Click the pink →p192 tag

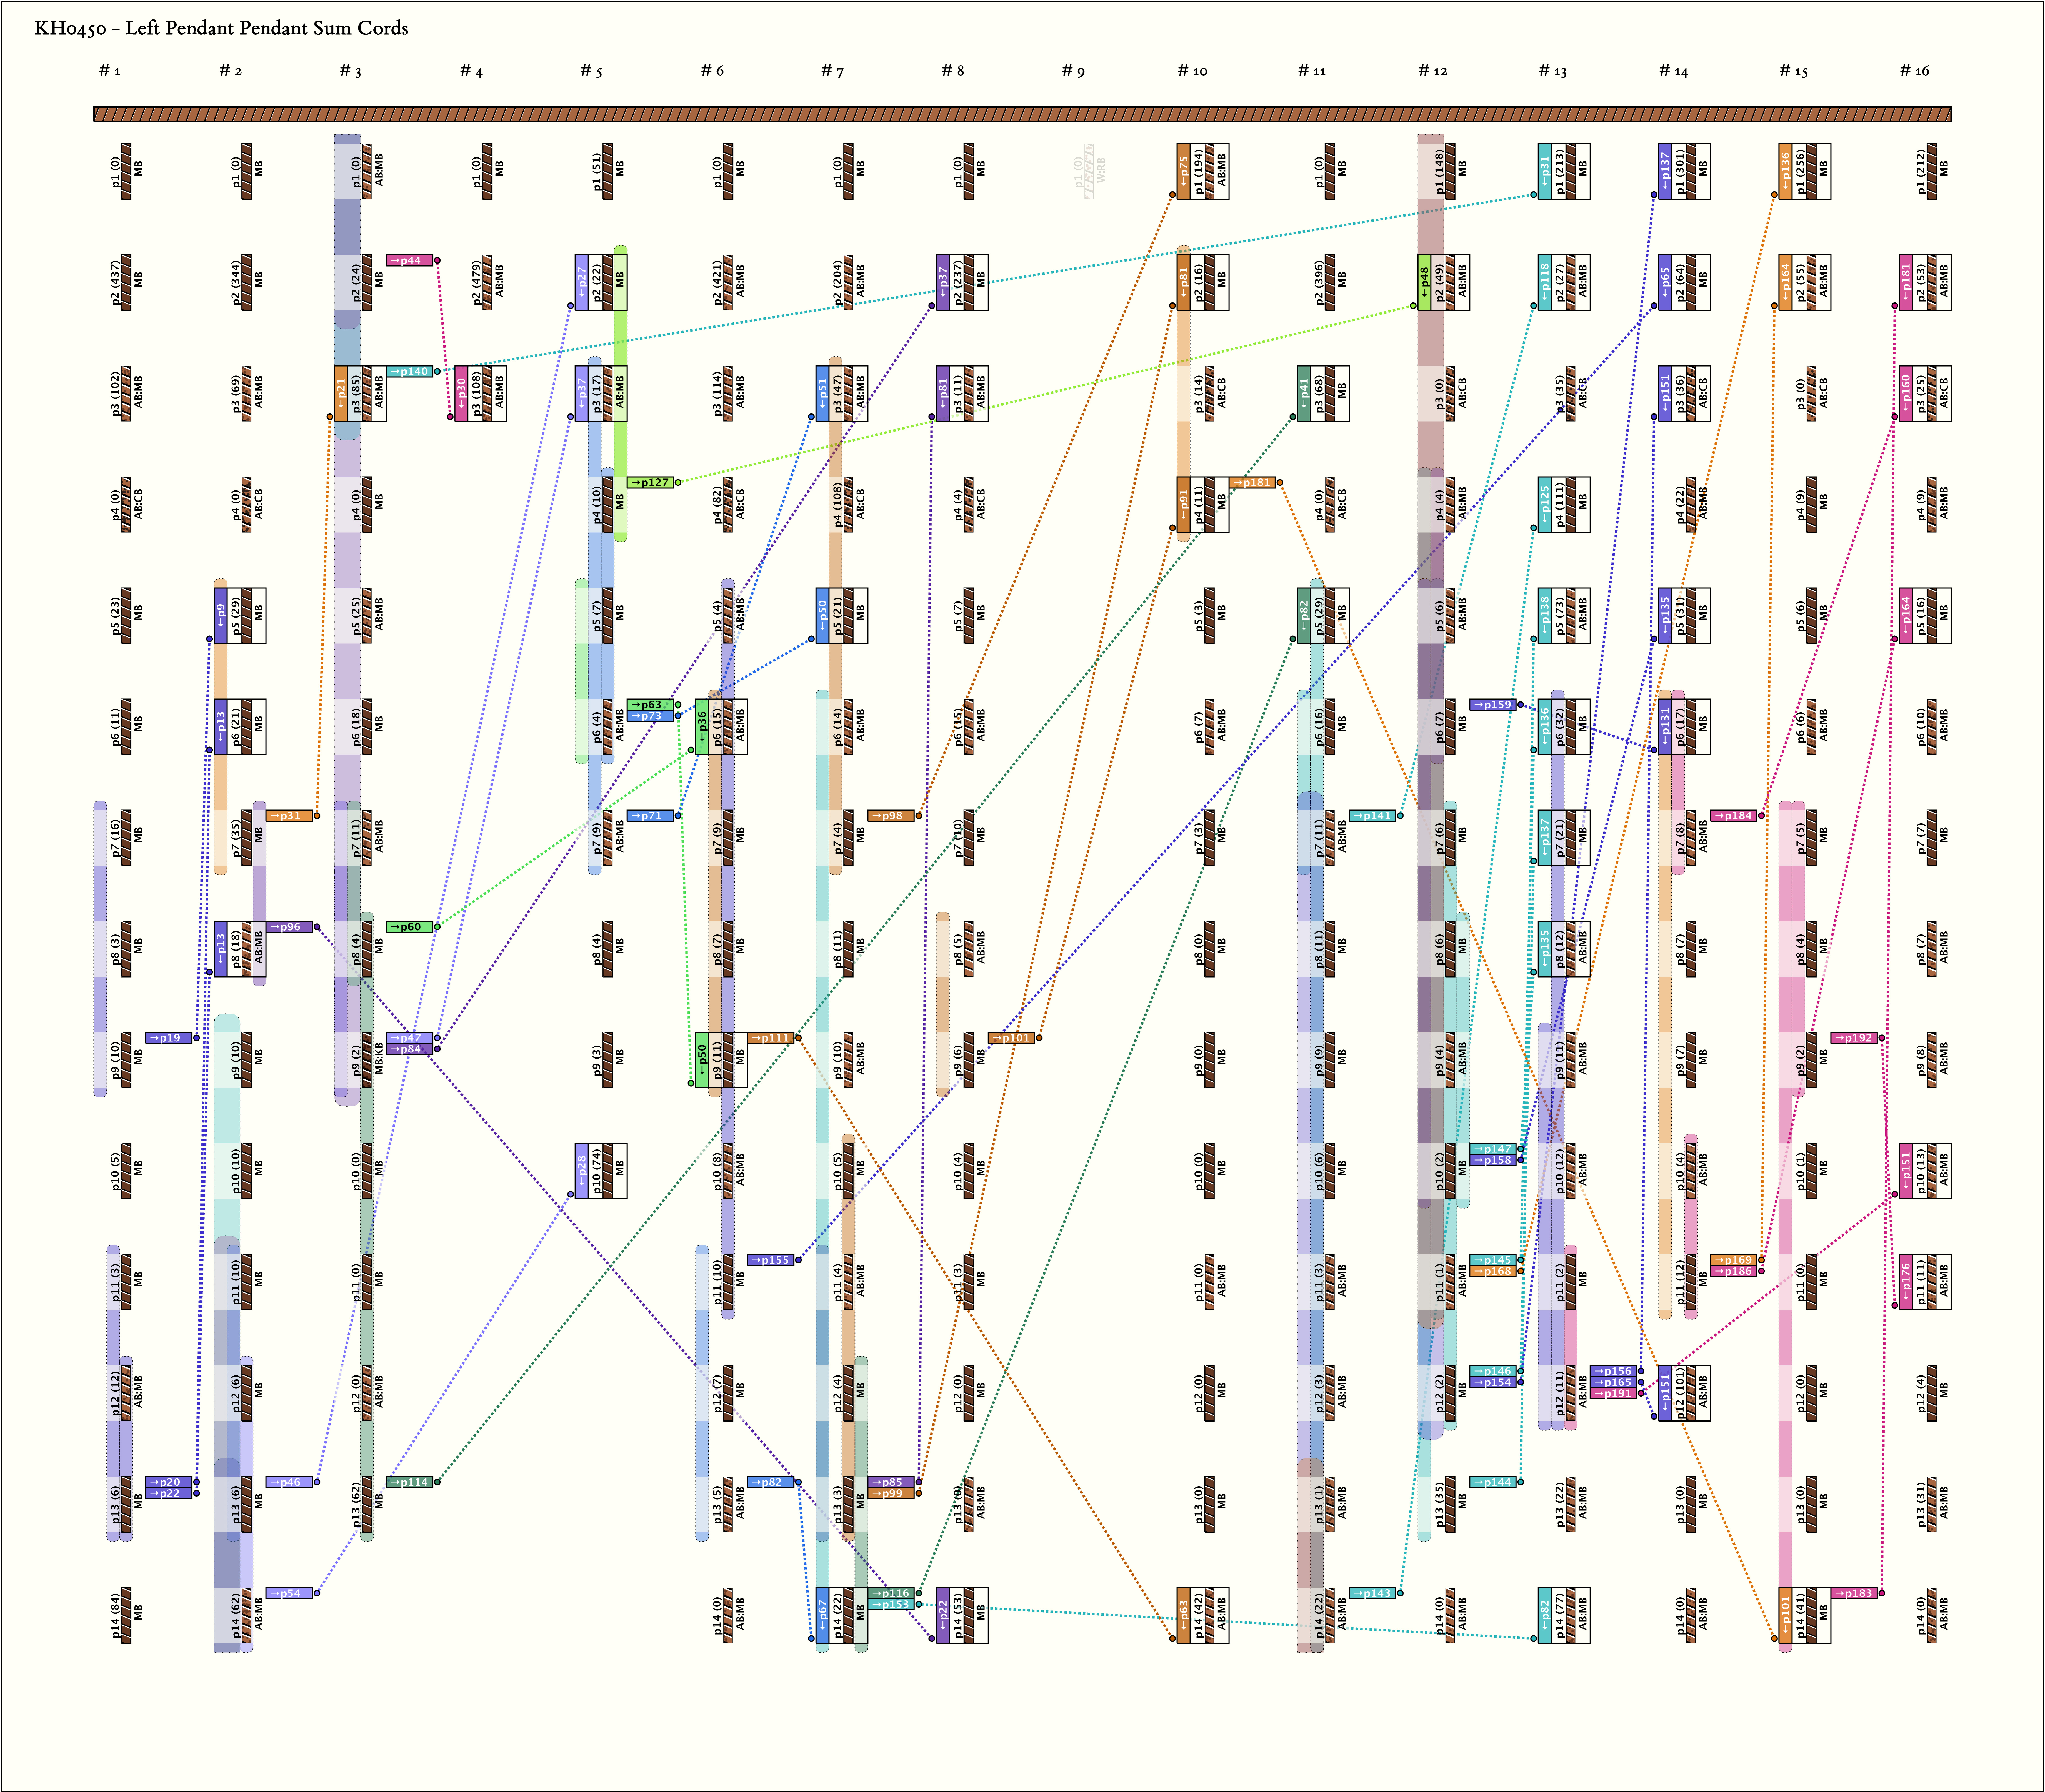tap(1854, 1038)
